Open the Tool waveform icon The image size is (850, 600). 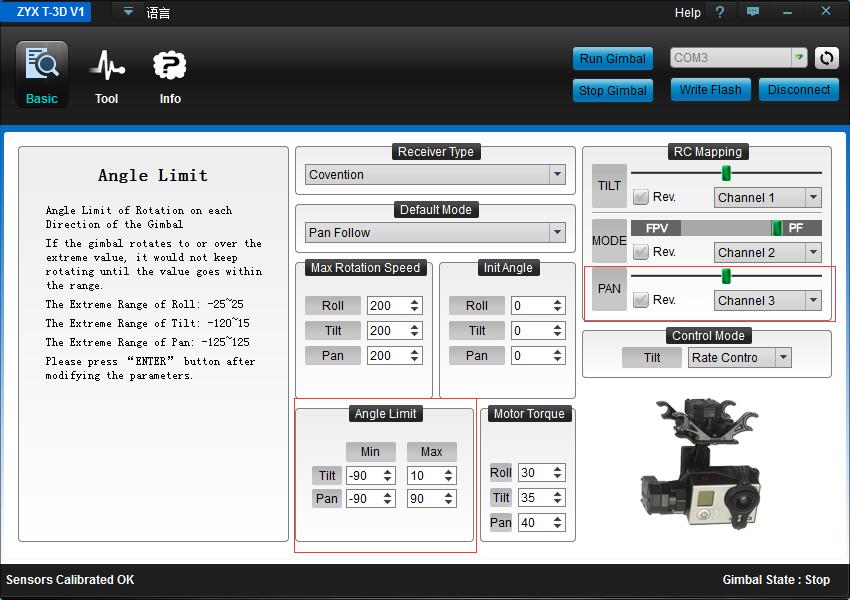tap(106, 66)
